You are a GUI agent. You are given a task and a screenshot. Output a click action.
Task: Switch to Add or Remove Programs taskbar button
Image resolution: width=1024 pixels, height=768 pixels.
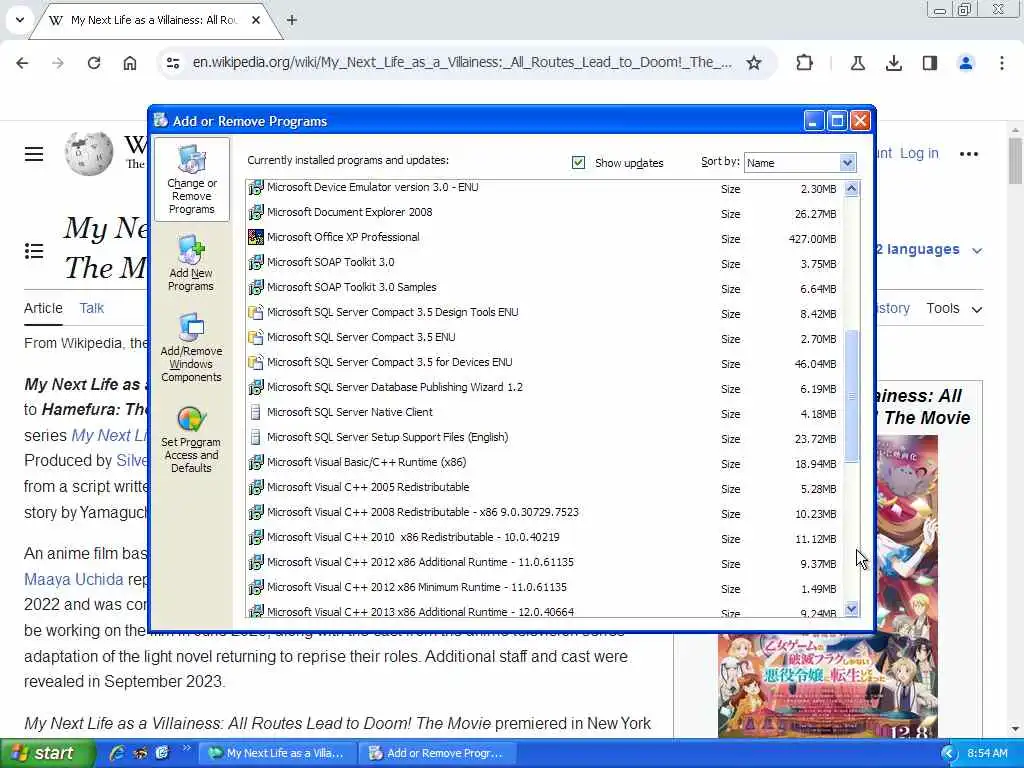point(439,754)
